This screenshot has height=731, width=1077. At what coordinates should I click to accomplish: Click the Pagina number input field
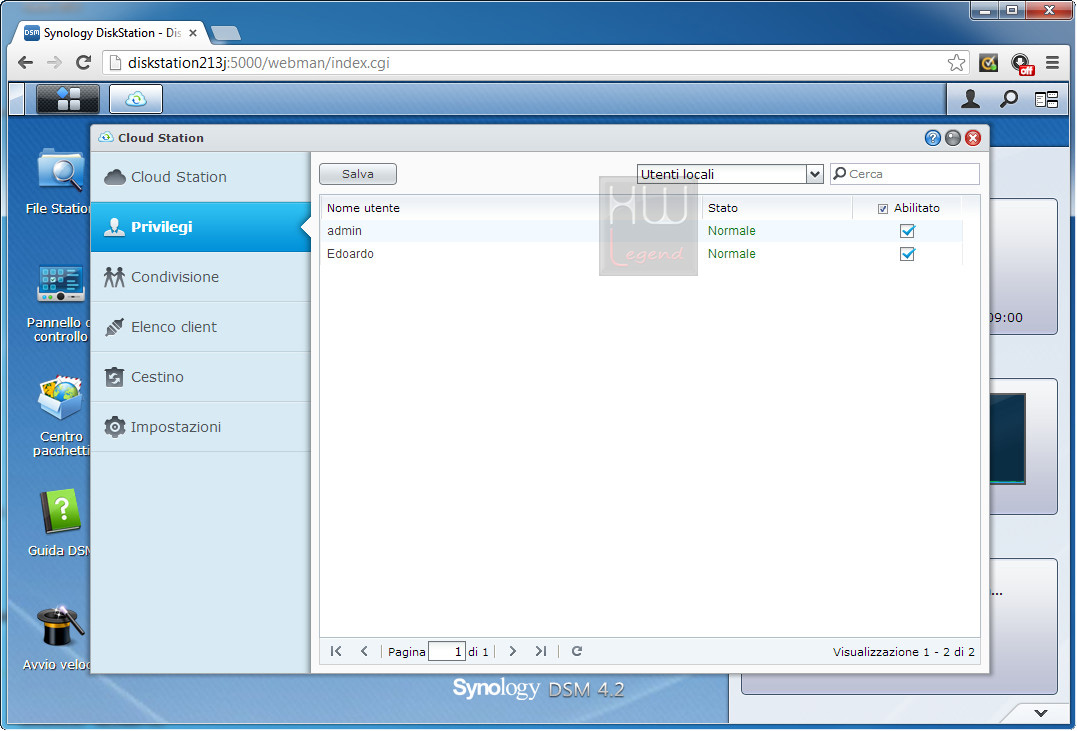click(x=446, y=651)
